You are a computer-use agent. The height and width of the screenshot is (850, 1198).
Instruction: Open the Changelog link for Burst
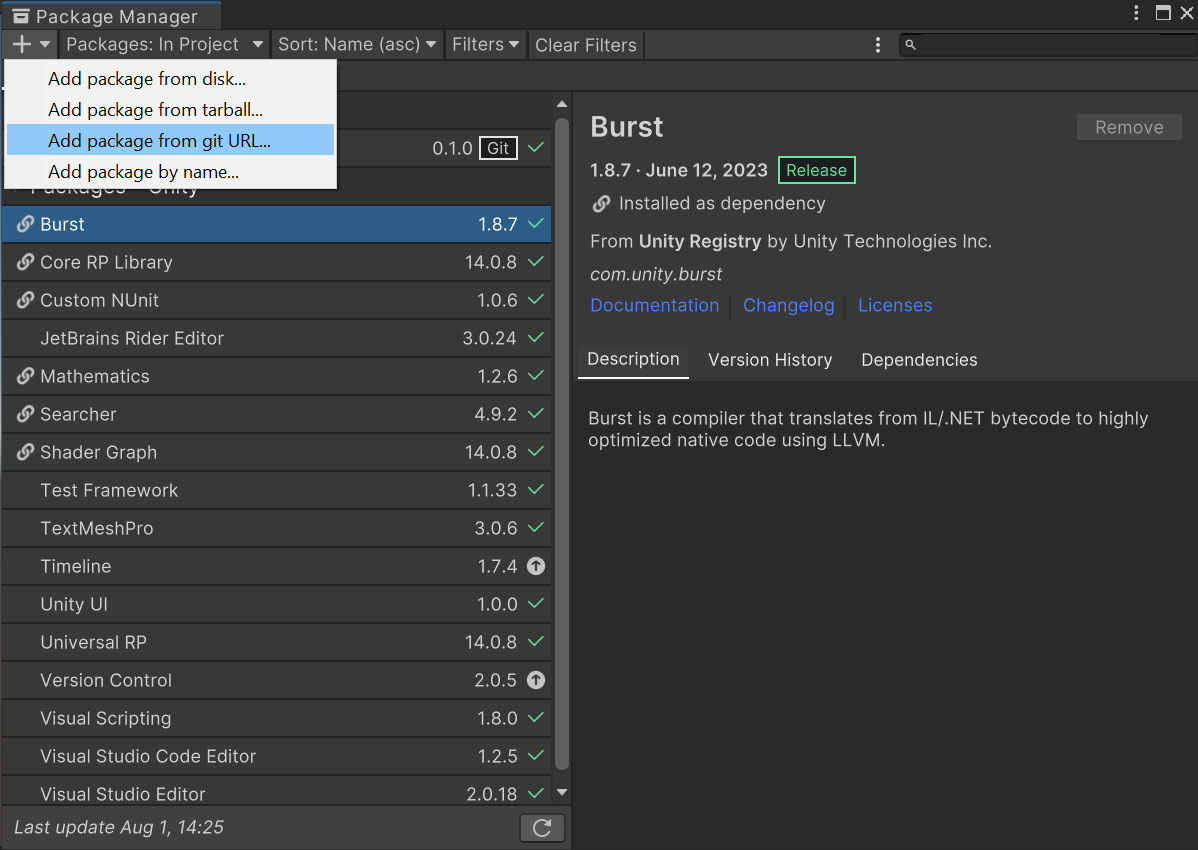click(x=788, y=305)
